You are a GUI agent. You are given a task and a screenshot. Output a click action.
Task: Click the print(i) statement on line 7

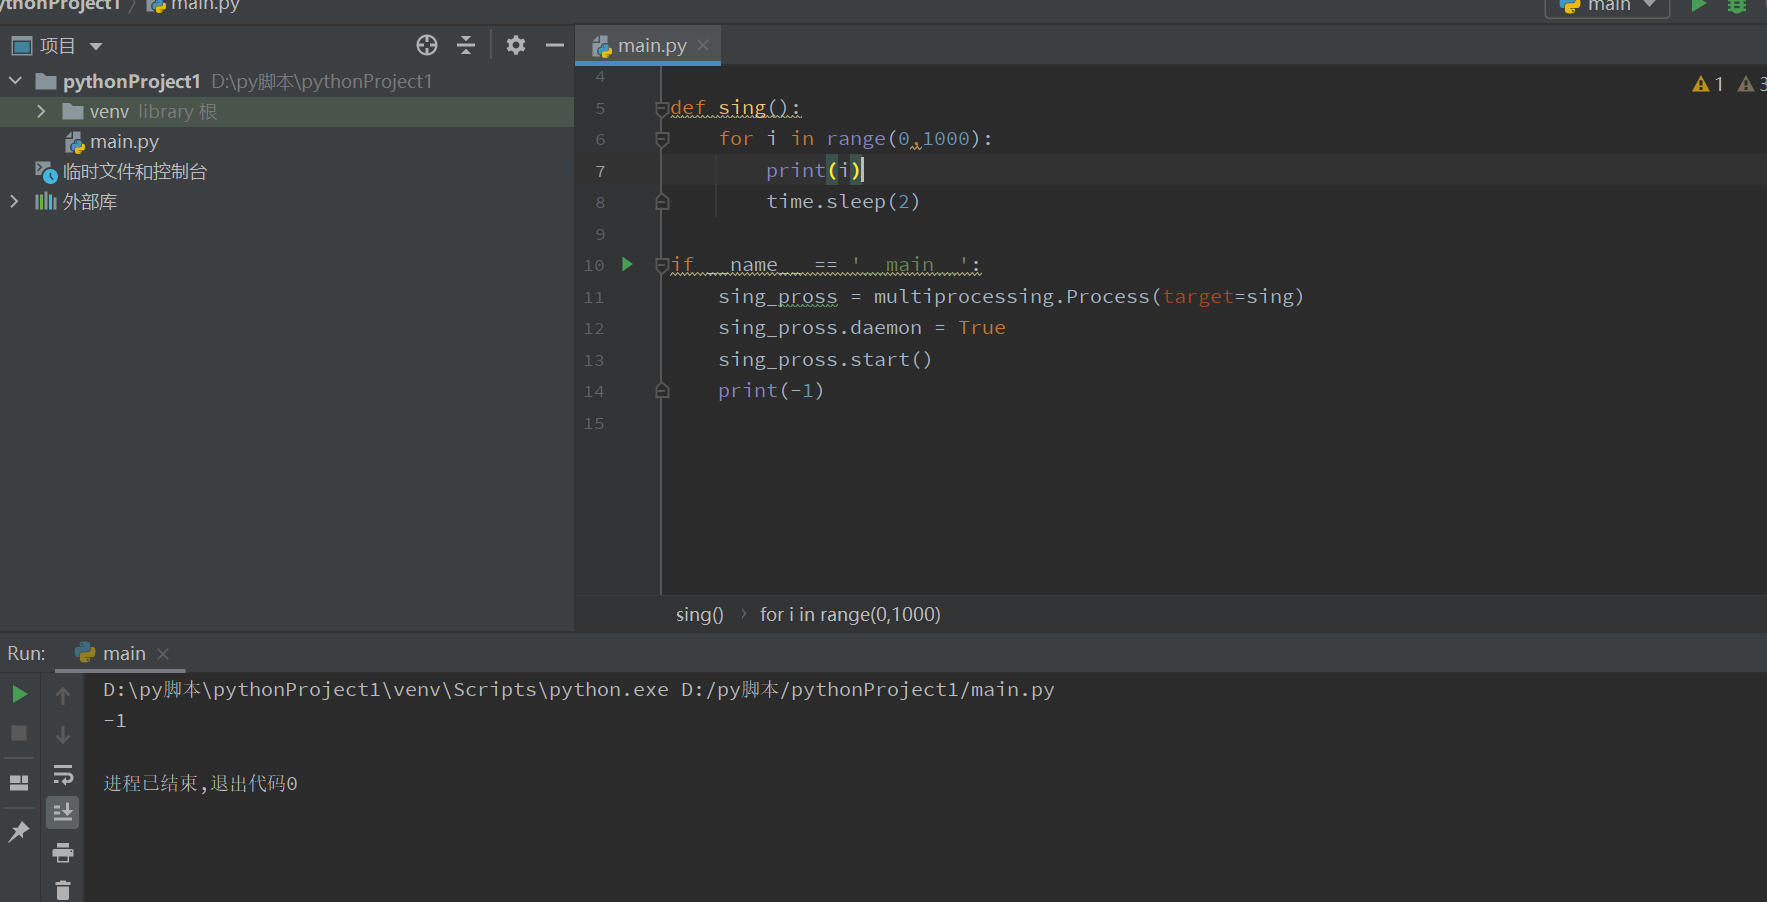pyautogui.click(x=814, y=171)
